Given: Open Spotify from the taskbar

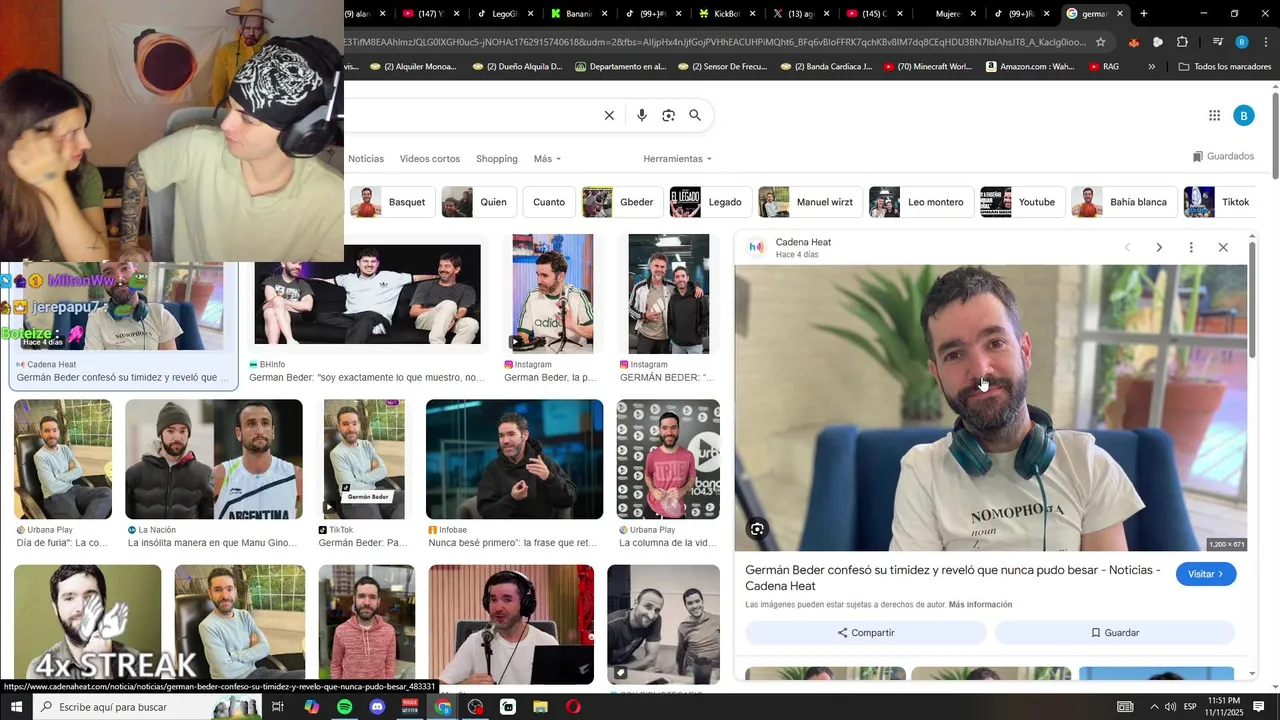Looking at the screenshot, I should coord(344,707).
